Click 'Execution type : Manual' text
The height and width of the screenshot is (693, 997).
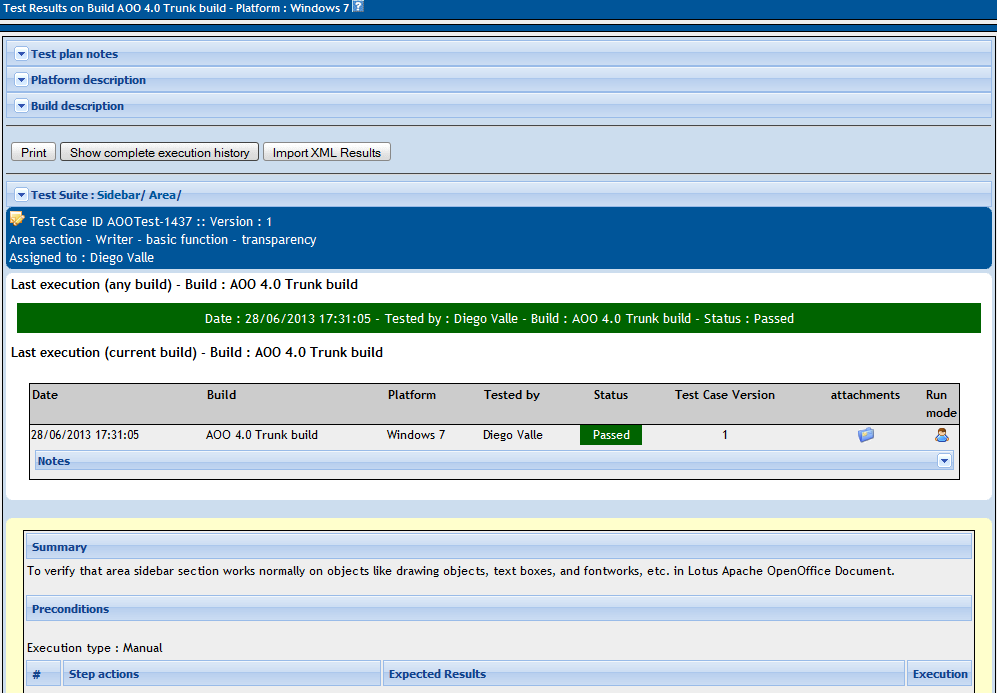click(95, 648)
